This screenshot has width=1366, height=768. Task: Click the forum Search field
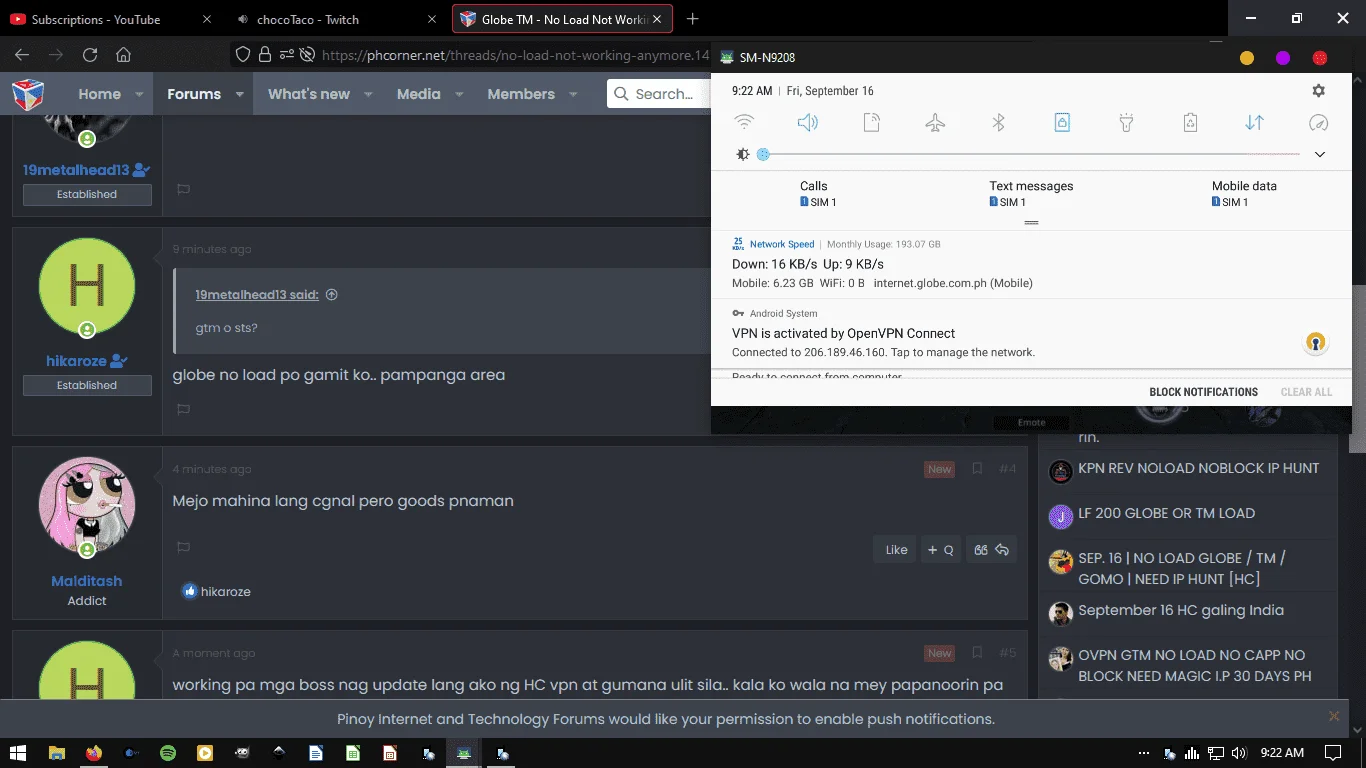(x=657, y=94)
